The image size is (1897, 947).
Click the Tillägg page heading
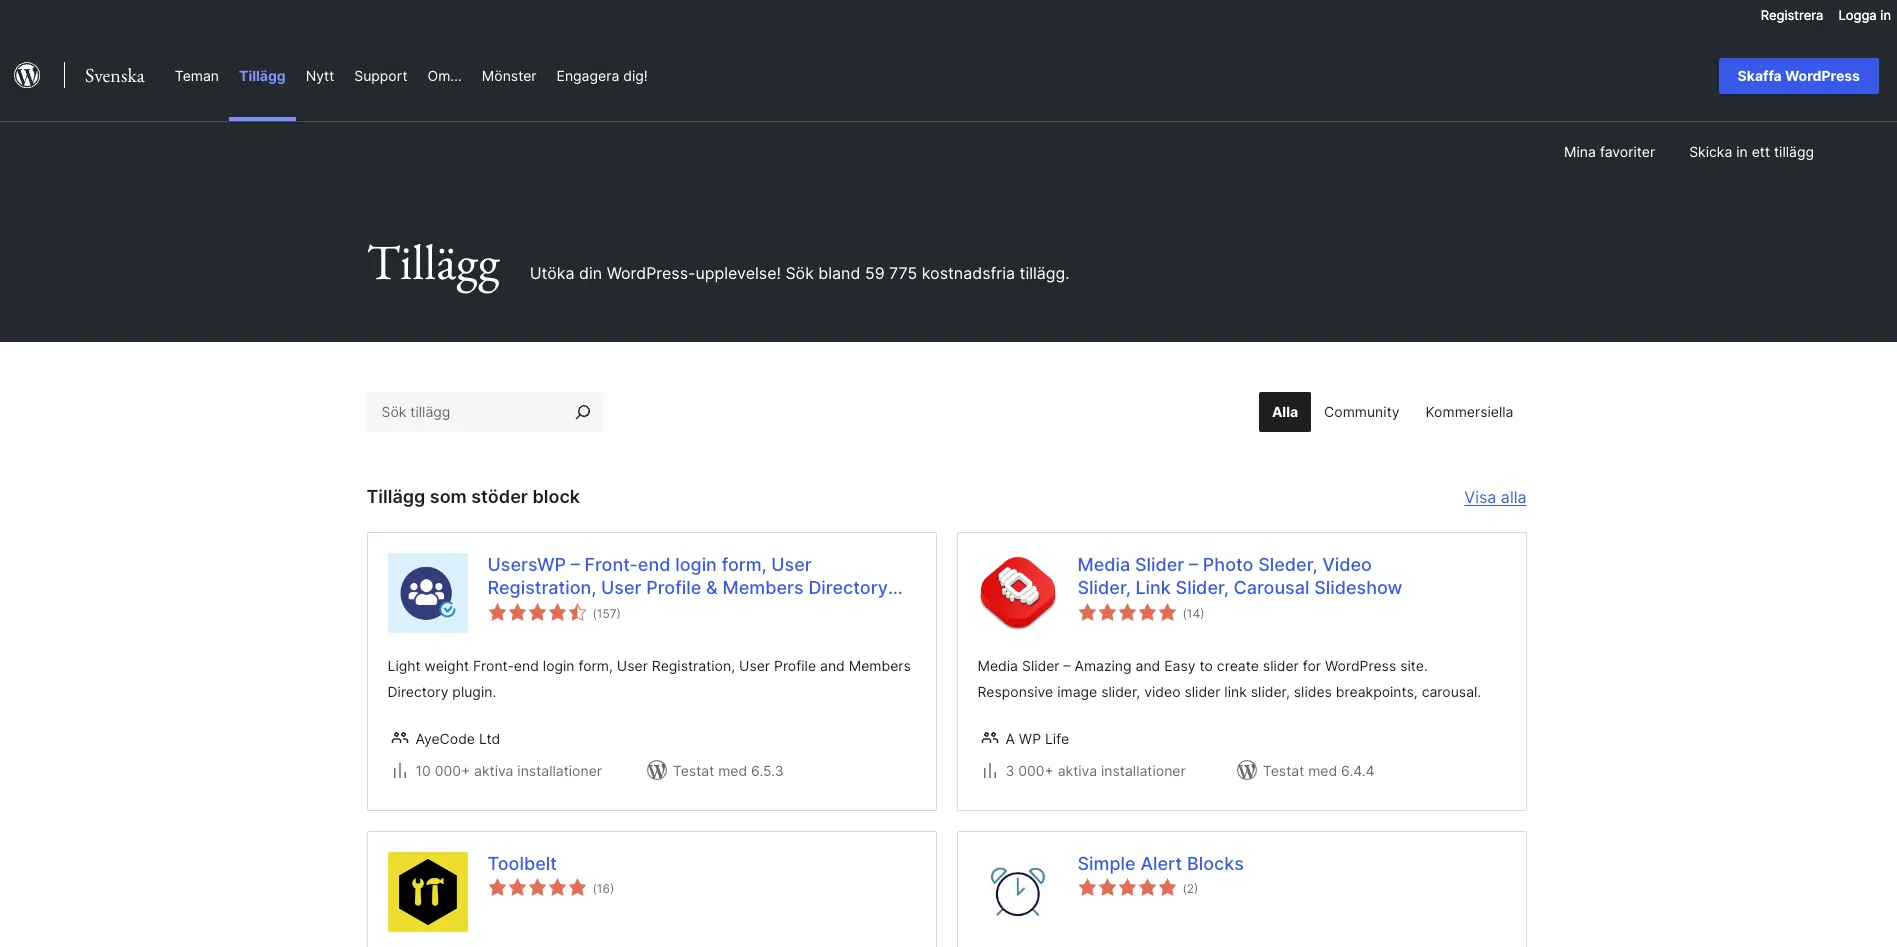[x=434, y=266]
